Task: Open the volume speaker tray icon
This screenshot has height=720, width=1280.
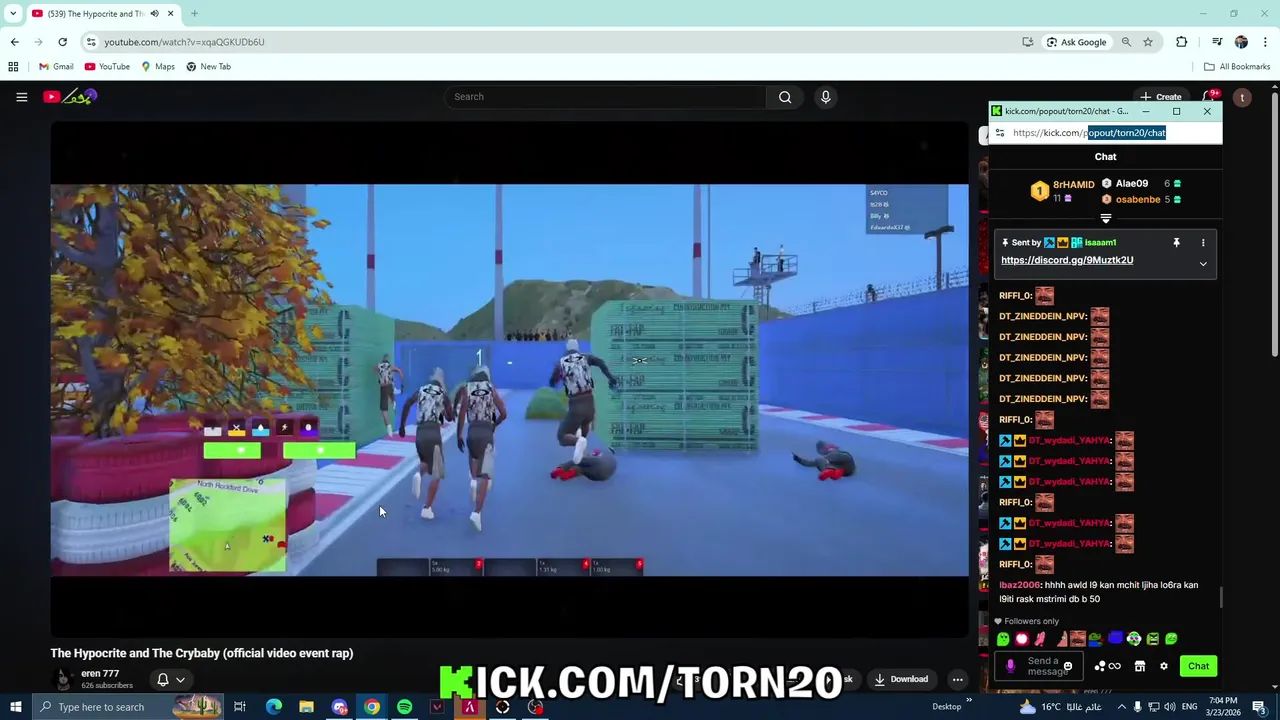Action: pyautogui.click(x=1169, y=707)
